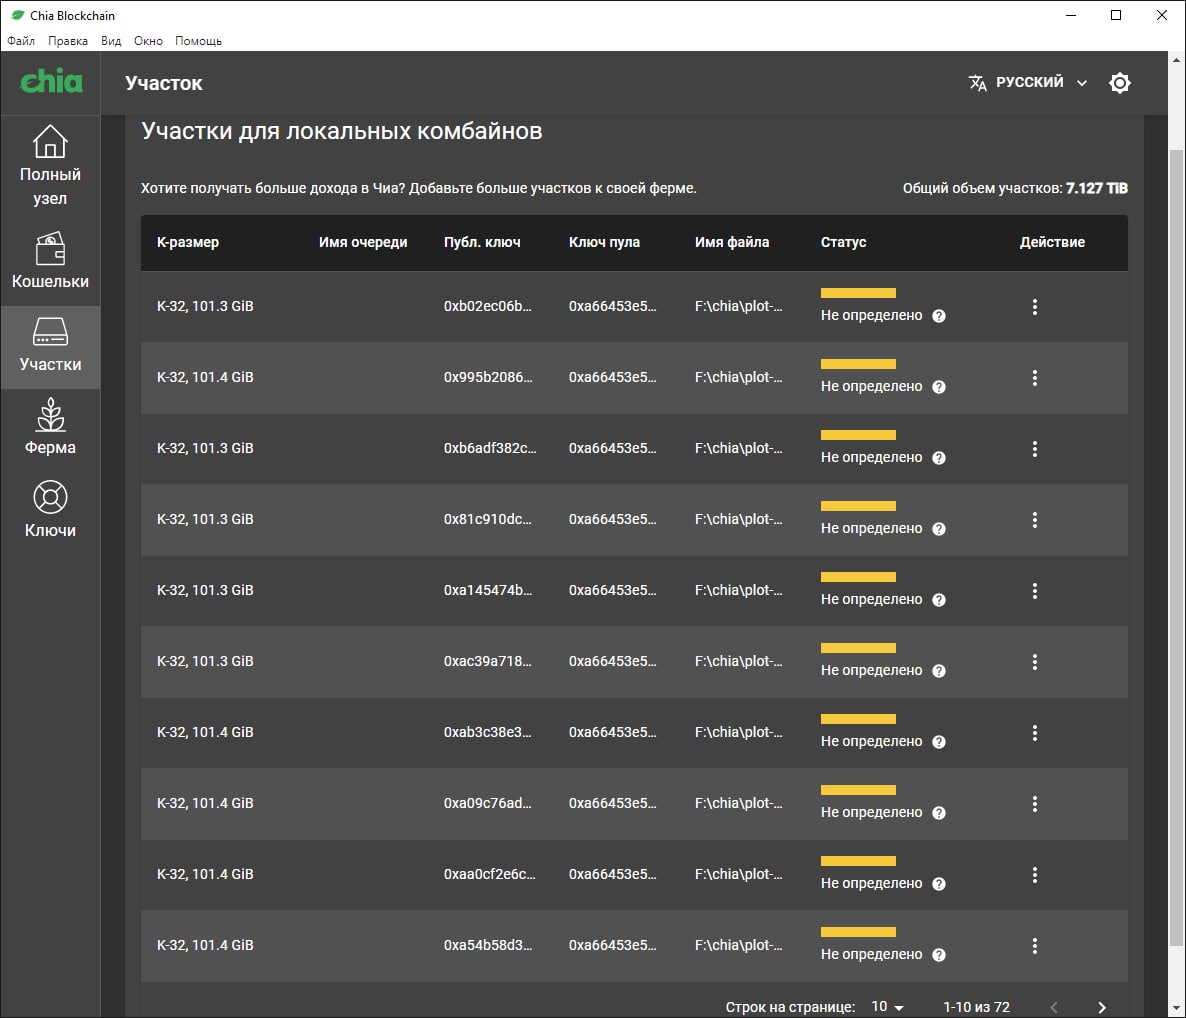This screenshot has width=1186, height=1018.
Task: Open actions menu for plot 0xb6adf382c
Action: pos(1035,448)
